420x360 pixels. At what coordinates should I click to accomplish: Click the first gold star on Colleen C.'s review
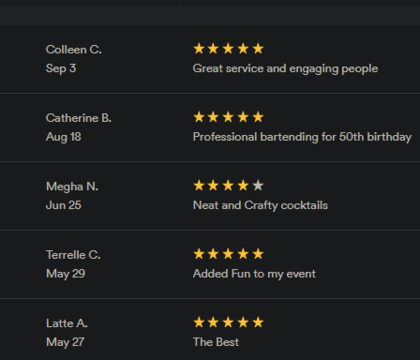click(x=199, y=49)
